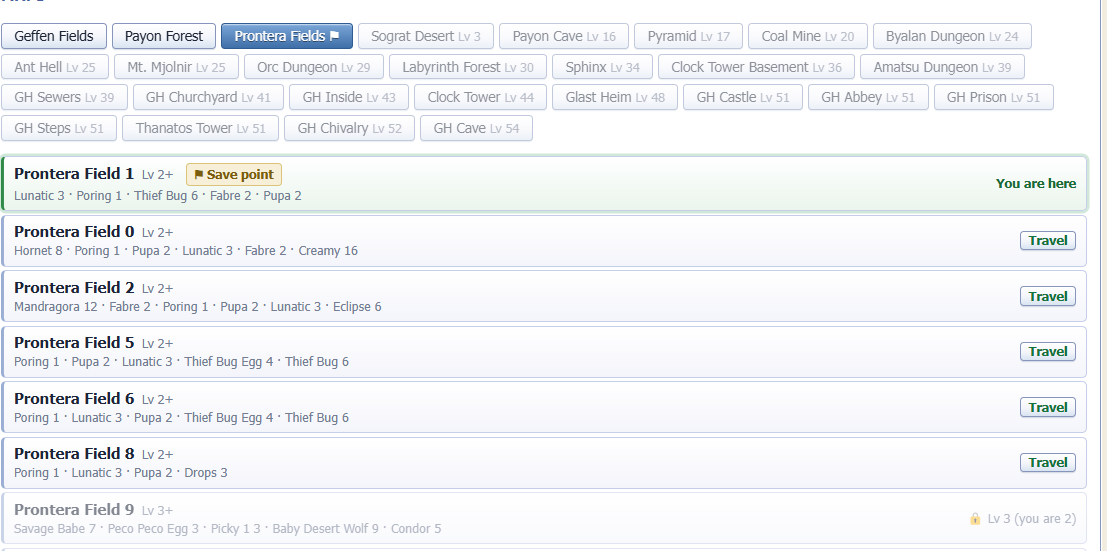Select the GH Chivalry Lv 52 tab

349,129
